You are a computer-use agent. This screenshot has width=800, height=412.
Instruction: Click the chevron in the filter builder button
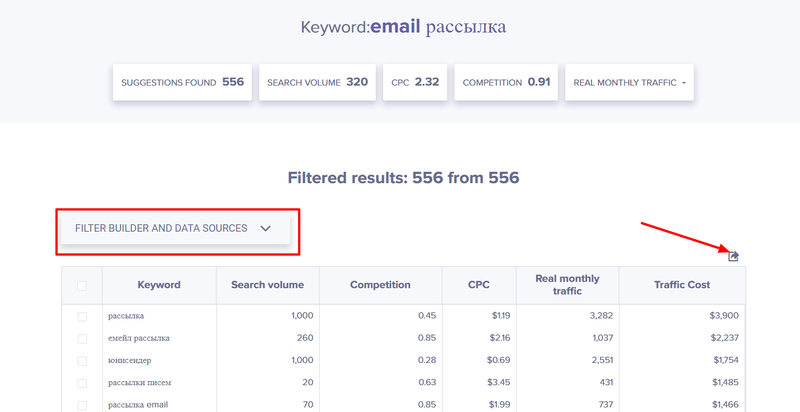click(265, 228)
